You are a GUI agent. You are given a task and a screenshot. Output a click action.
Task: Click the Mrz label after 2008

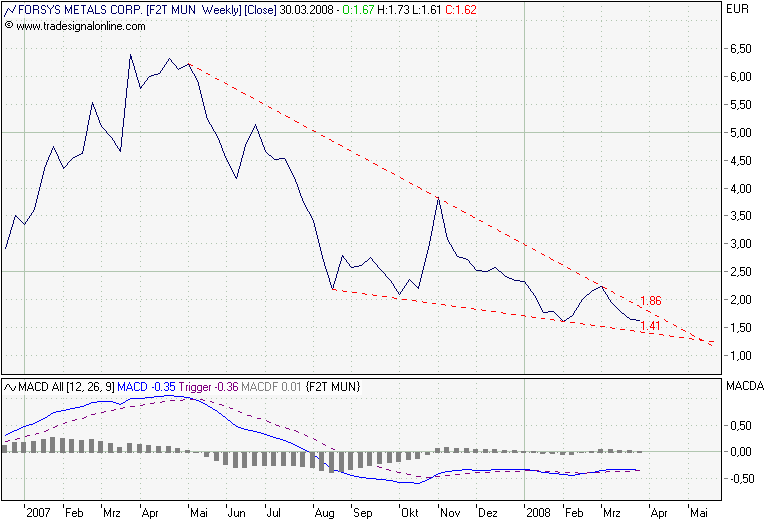612,513
